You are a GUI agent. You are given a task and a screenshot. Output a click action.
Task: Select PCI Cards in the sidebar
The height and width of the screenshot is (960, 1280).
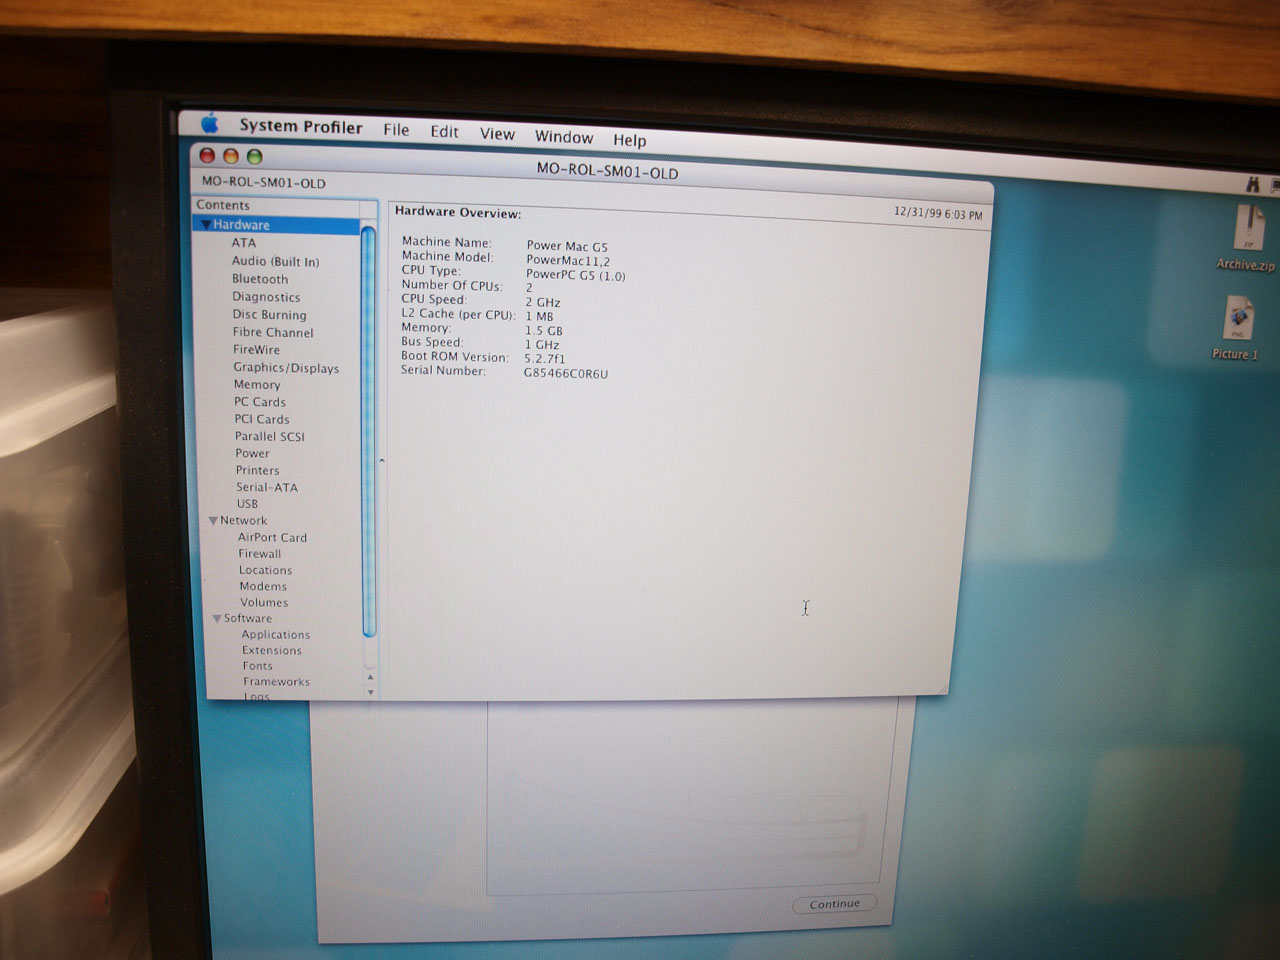coord(262,420)
